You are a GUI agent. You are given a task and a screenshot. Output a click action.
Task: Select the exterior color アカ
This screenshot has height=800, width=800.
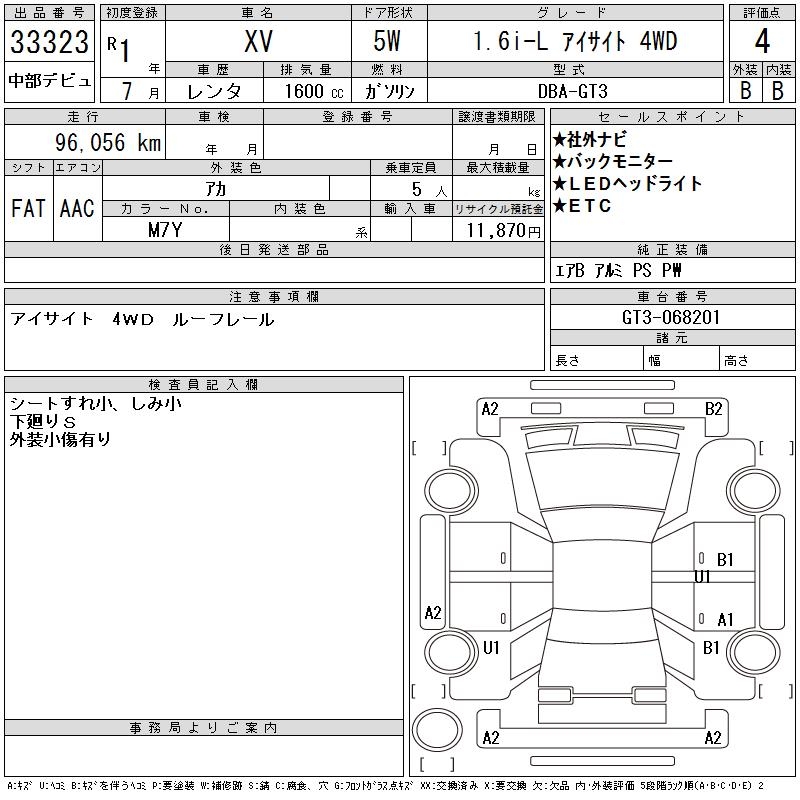216,189
